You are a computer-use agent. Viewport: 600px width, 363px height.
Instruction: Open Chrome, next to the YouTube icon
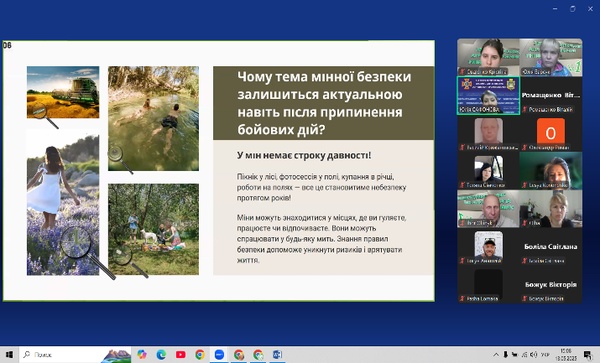(x=200, y=355)
